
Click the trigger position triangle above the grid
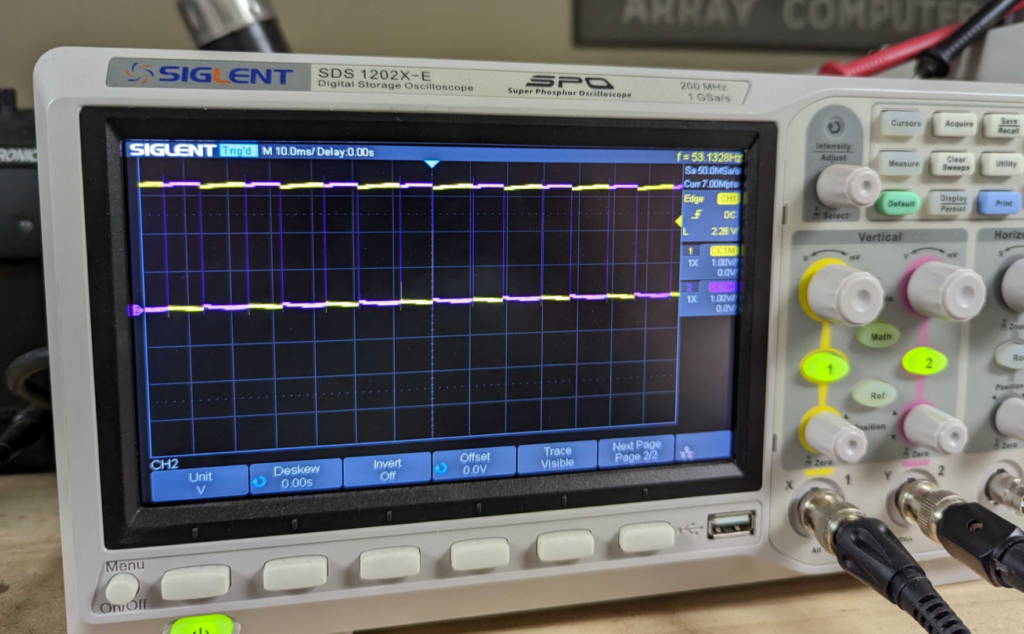pyautogui.click(x=431, y=164)
